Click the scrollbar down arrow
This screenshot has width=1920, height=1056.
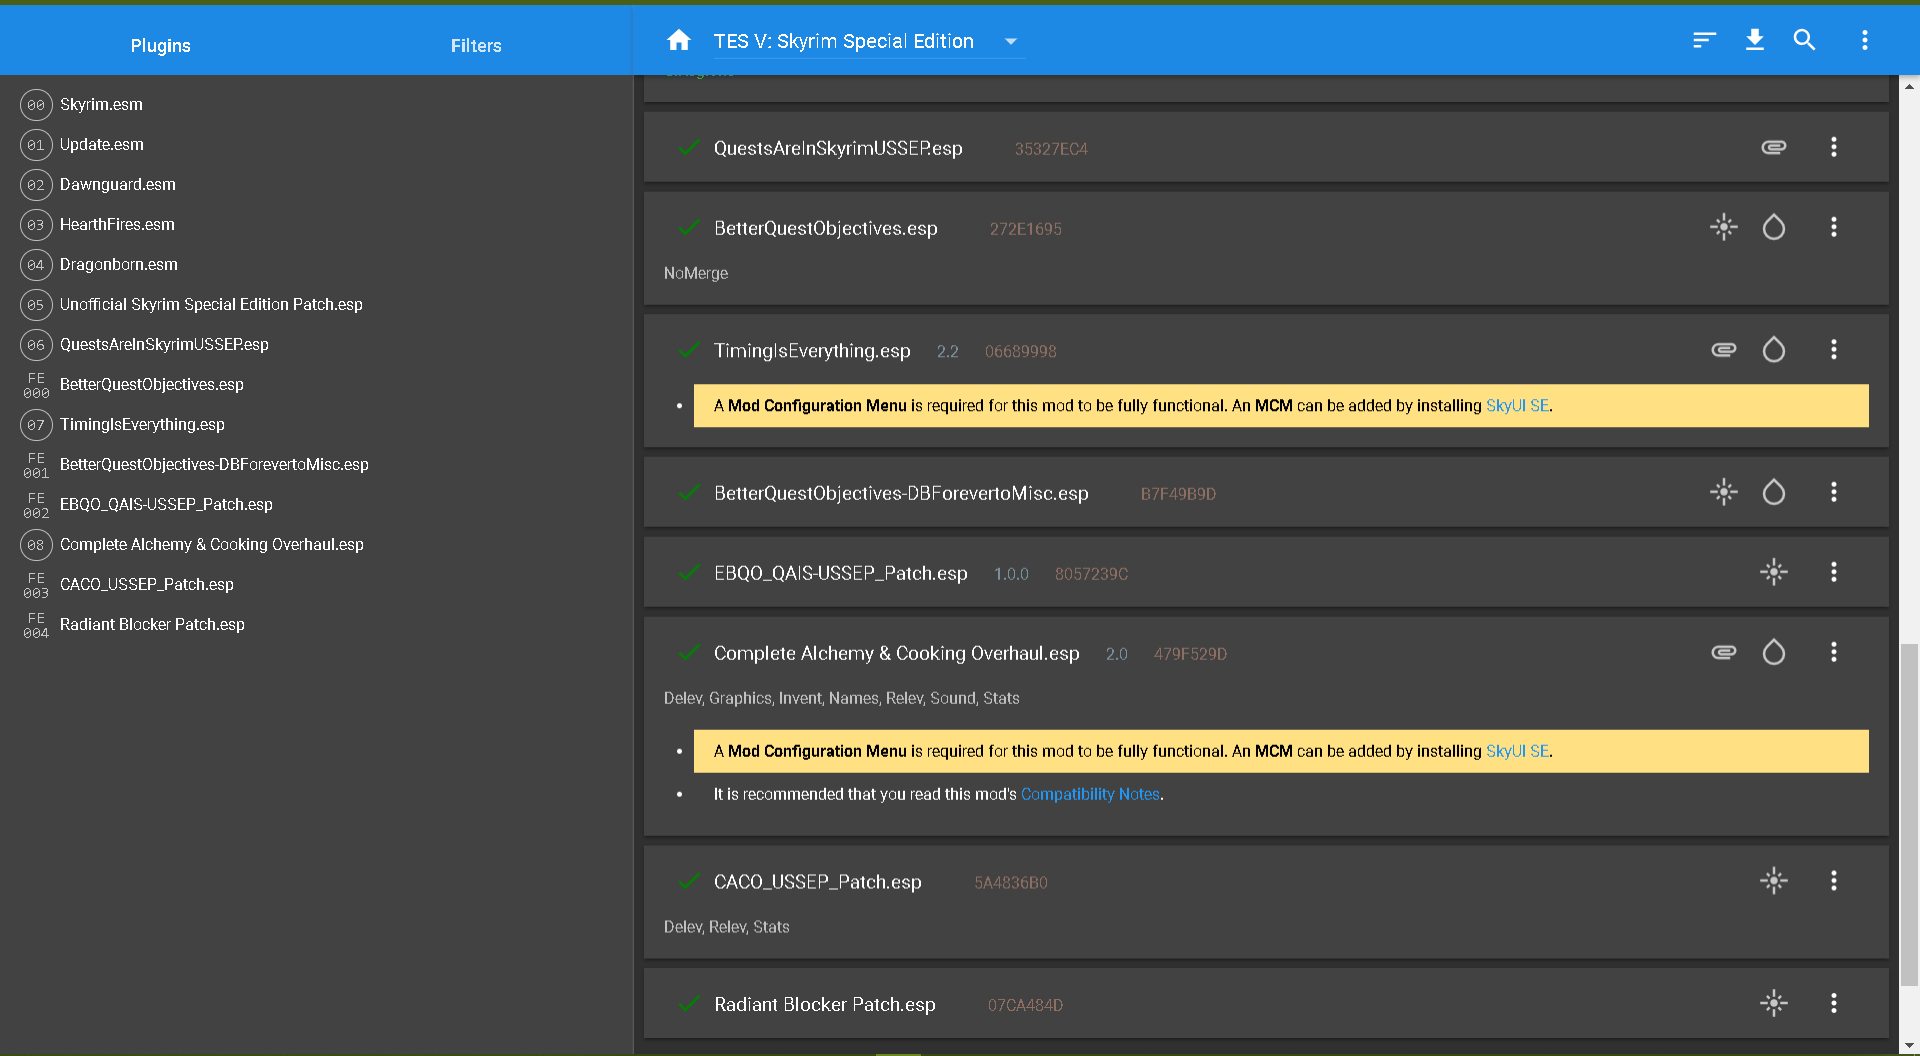(x=1909, y=1046)
